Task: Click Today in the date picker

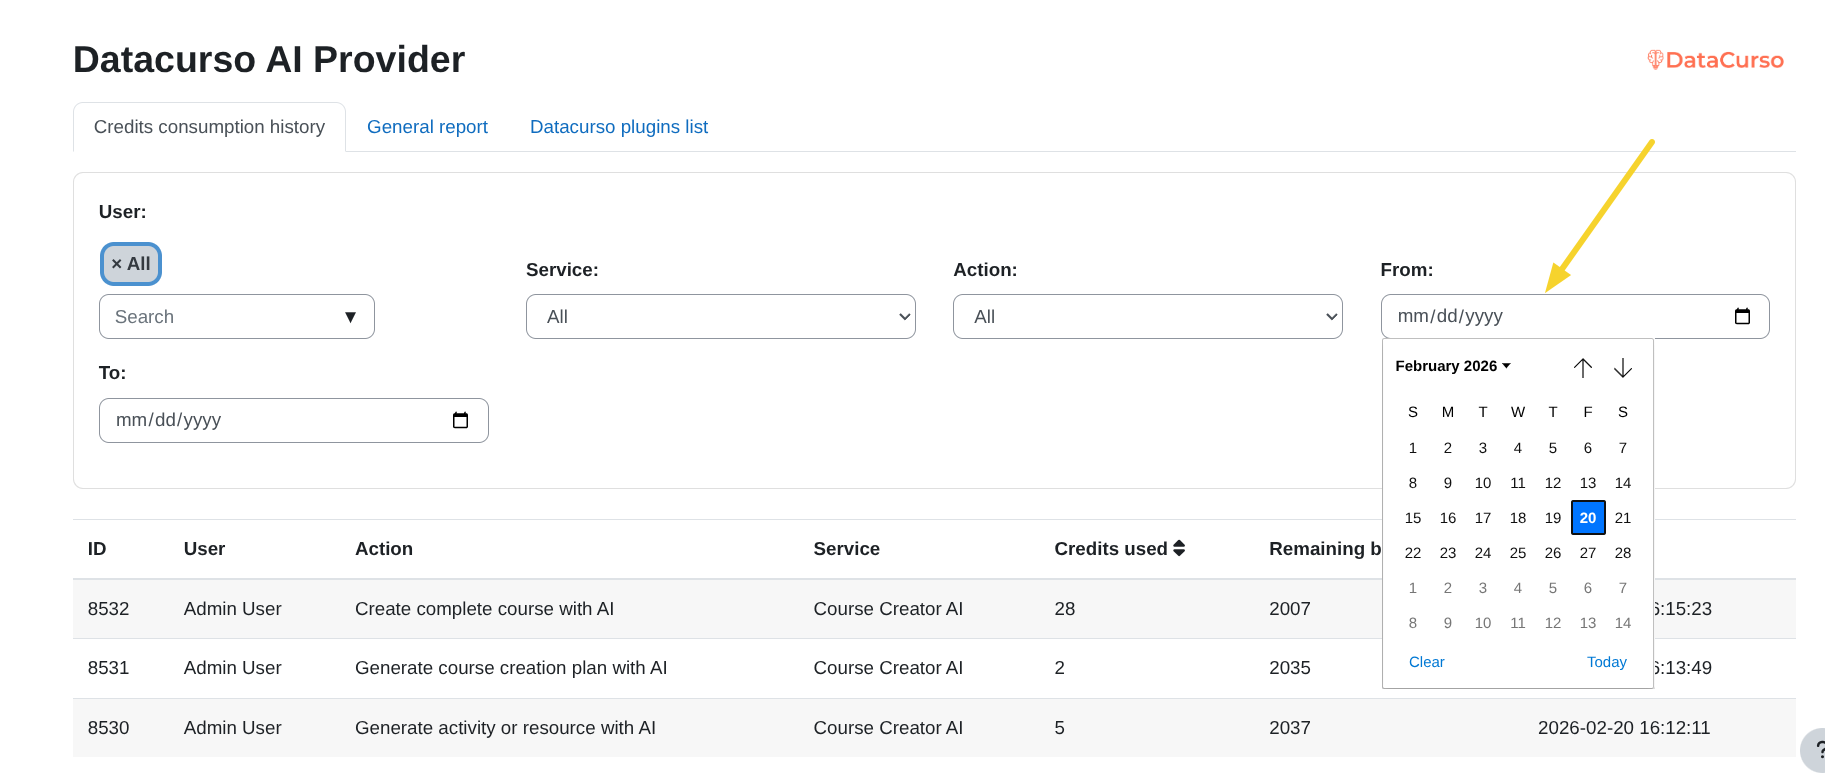Action: coord(1606,662)
